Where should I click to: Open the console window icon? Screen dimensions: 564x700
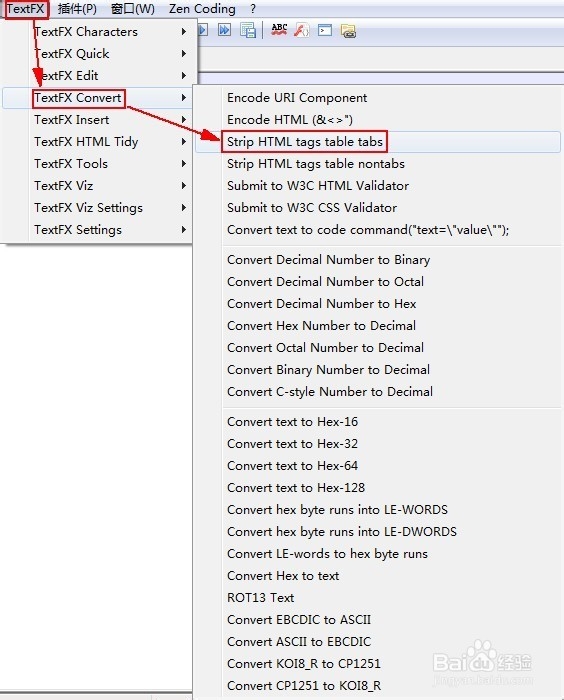(325, 30)
